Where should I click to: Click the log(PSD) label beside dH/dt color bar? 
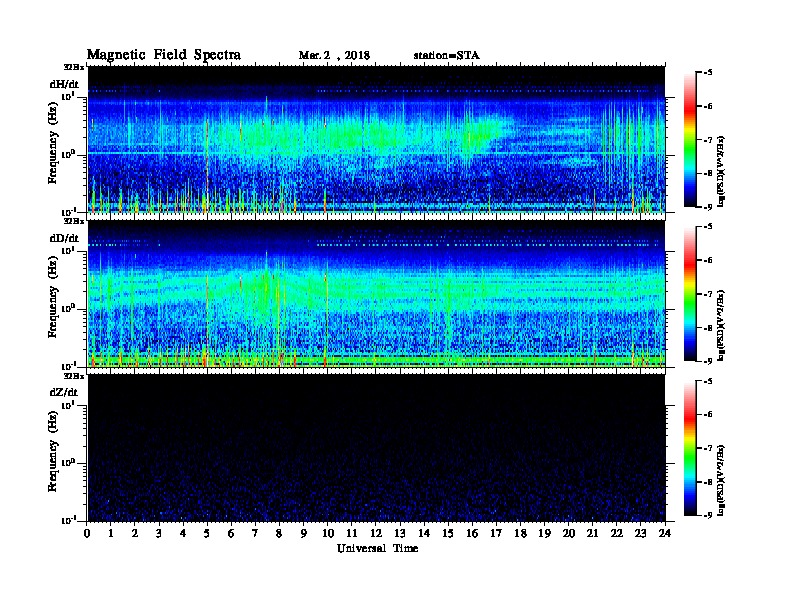[x=722, y=171]
